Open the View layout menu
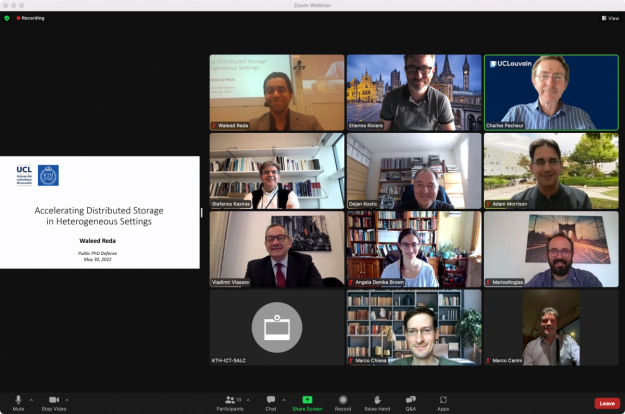 (x=610, y=18)
